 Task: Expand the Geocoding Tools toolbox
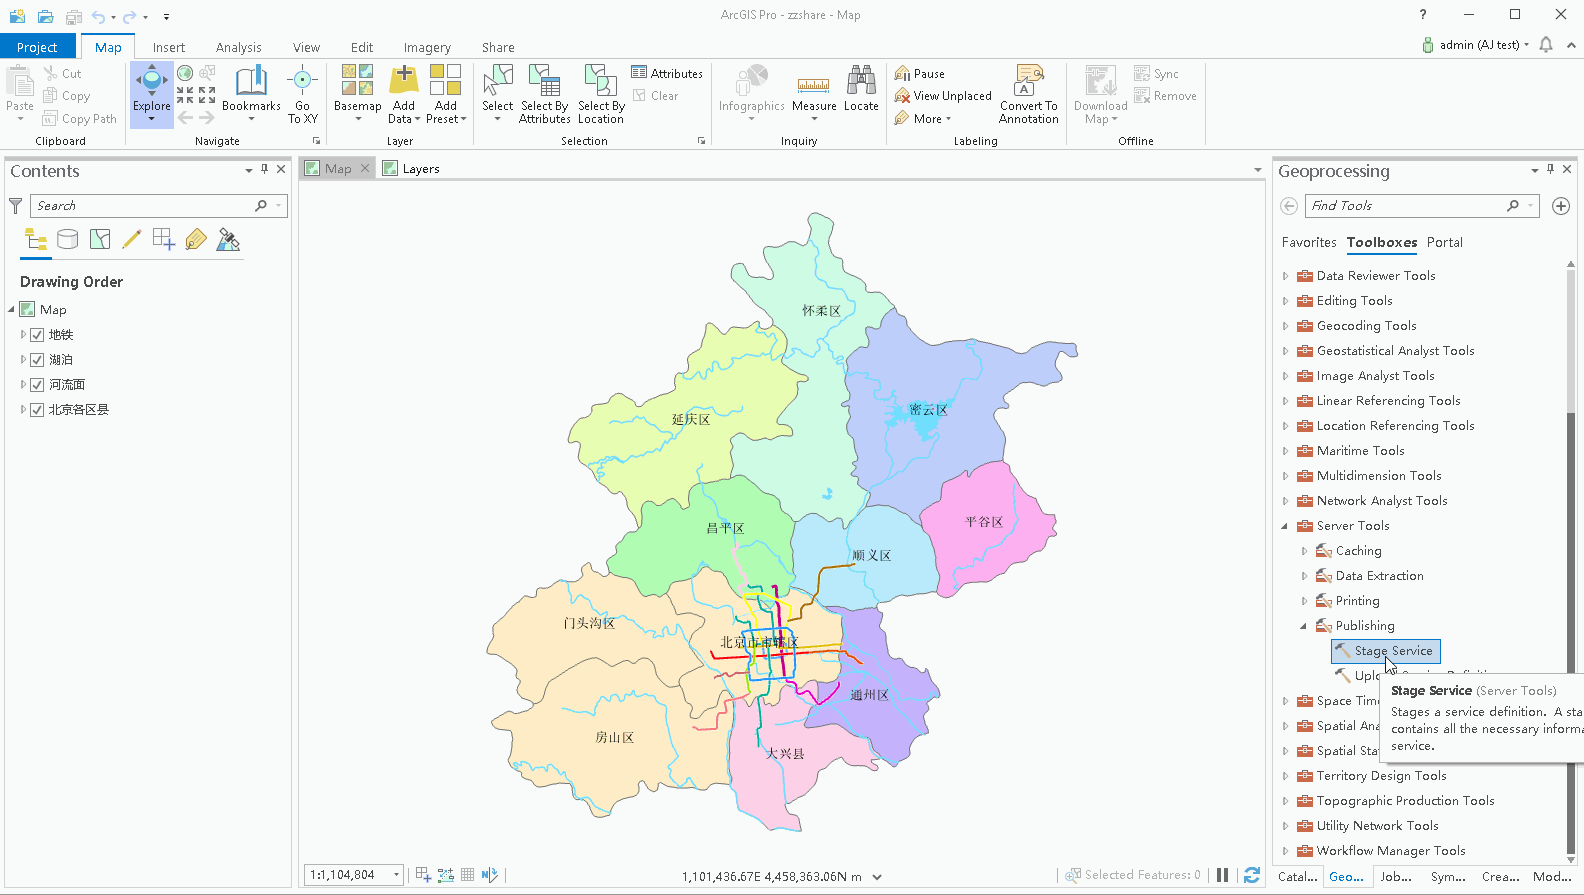coord(1285,326)
